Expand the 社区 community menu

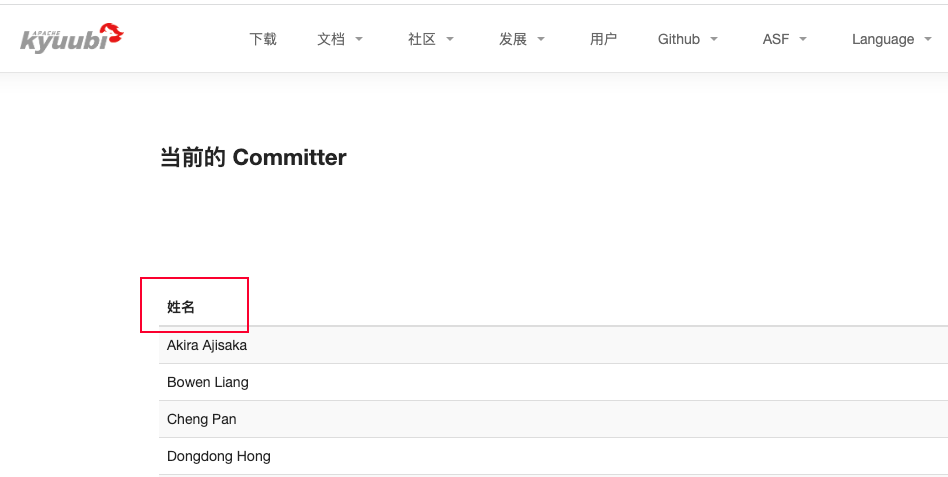pyautogui.click(x=430, y=39)
